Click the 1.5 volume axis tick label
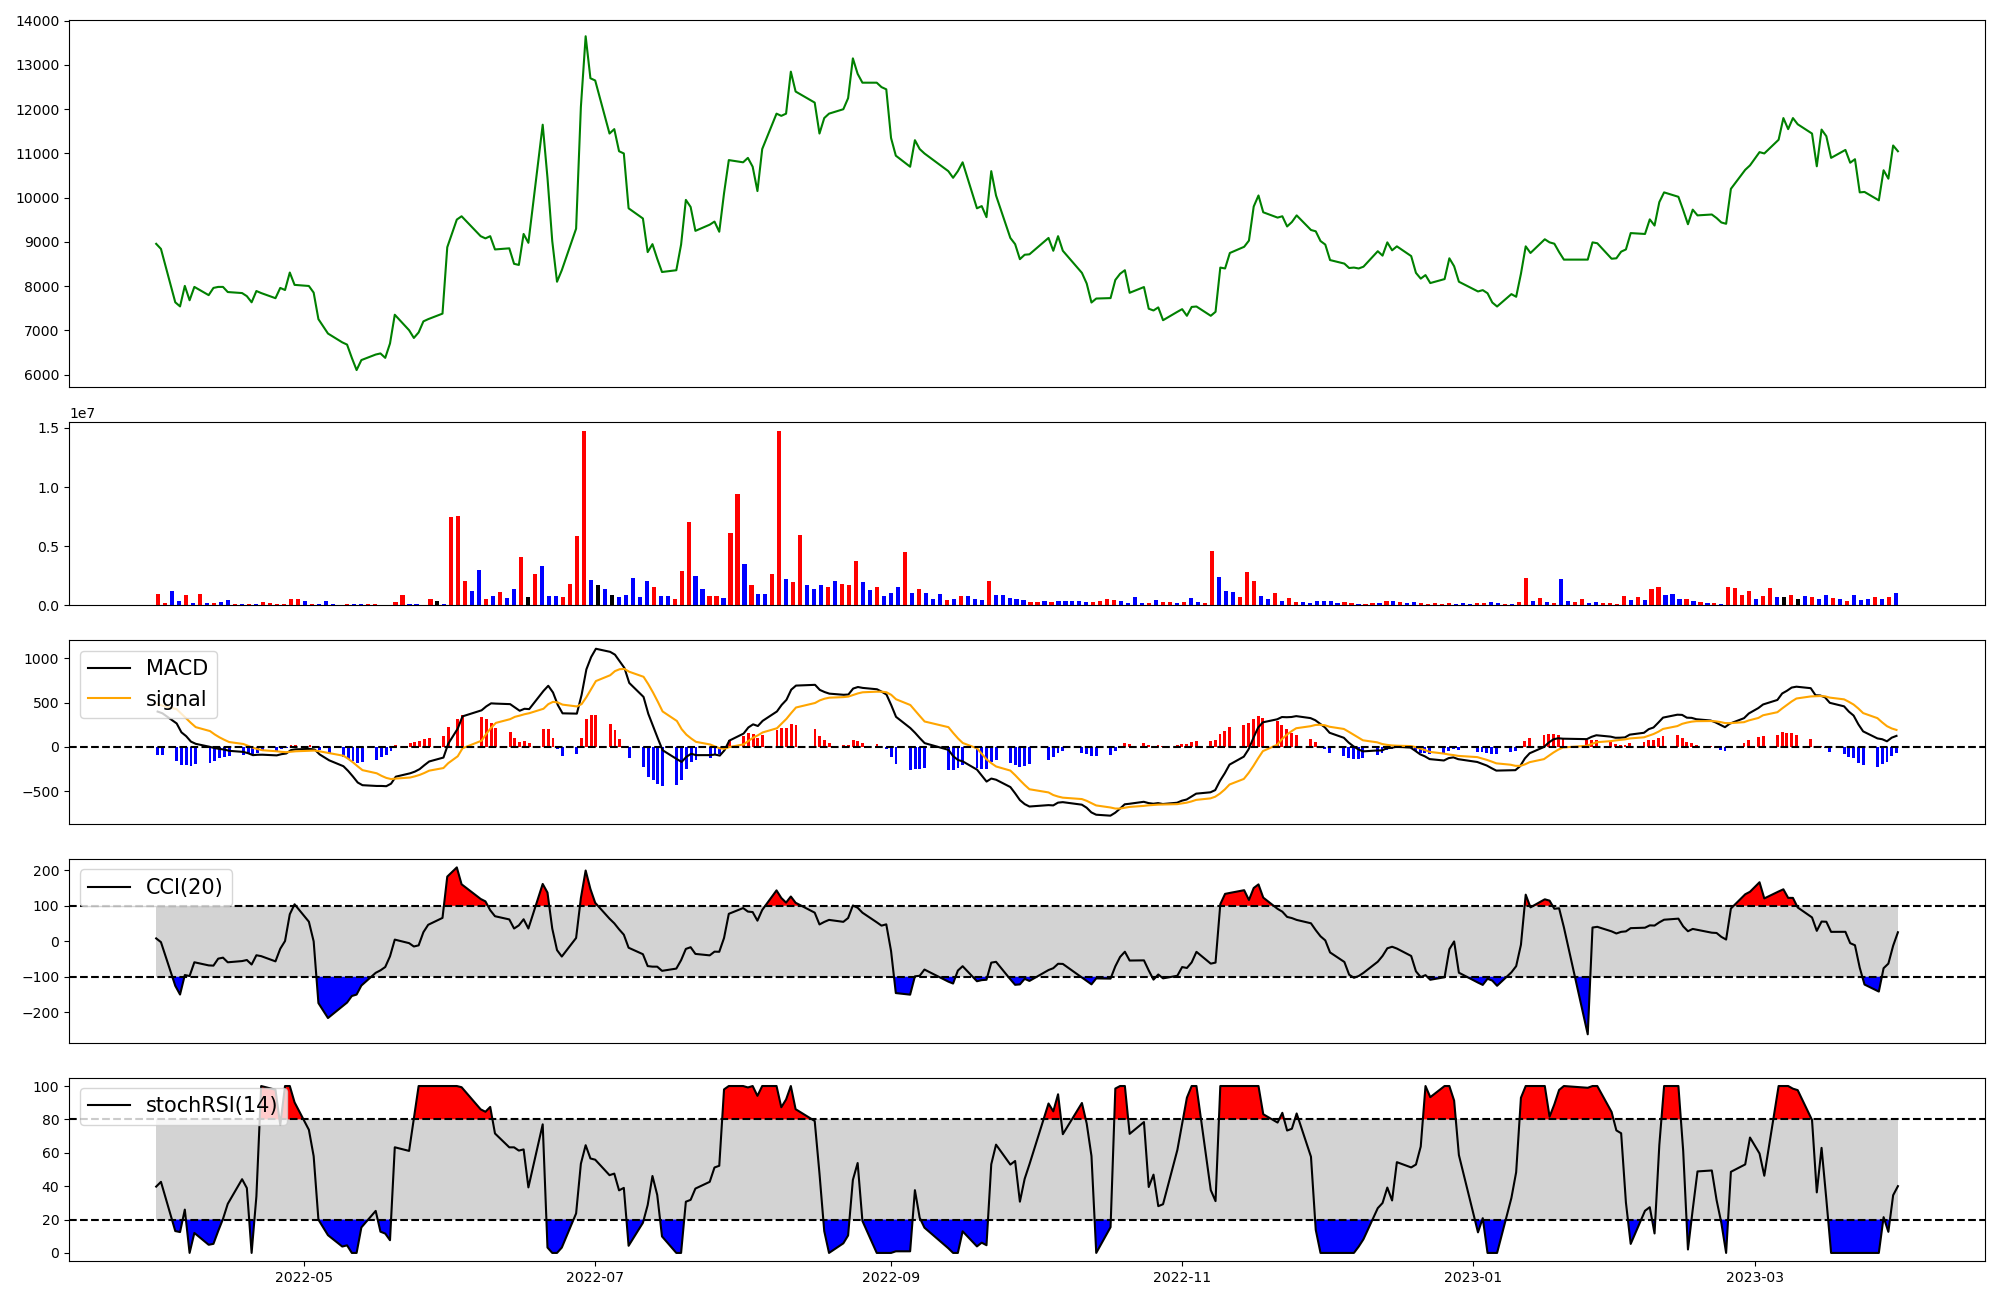2000x1300 pixels. (x=48, y=428)
